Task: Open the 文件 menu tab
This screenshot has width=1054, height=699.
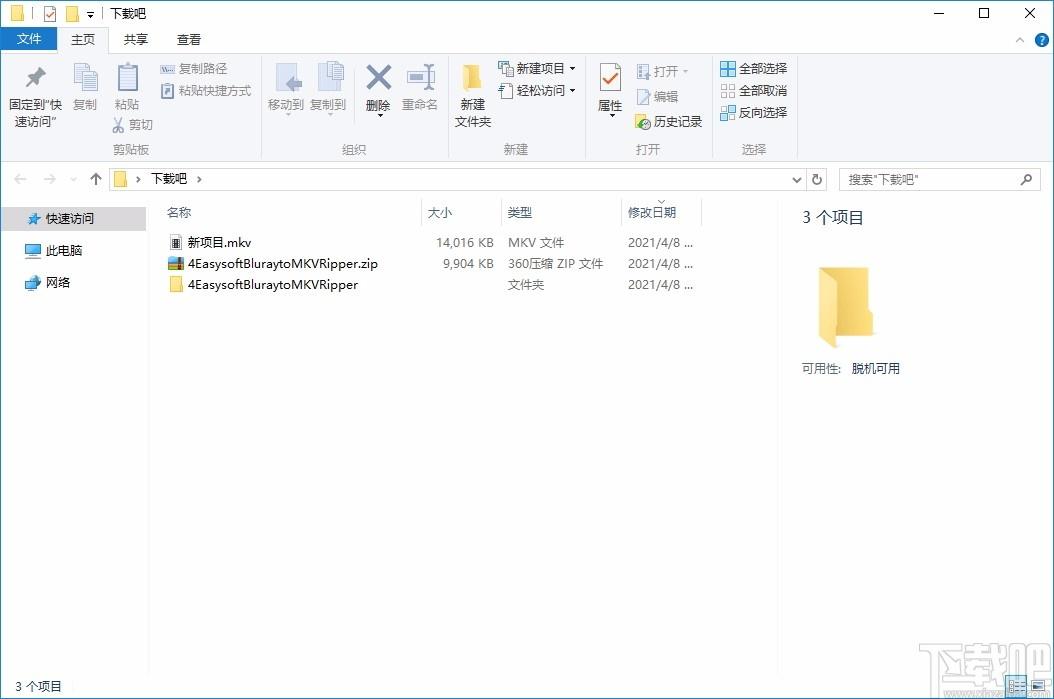Action: tap(28, 39)
